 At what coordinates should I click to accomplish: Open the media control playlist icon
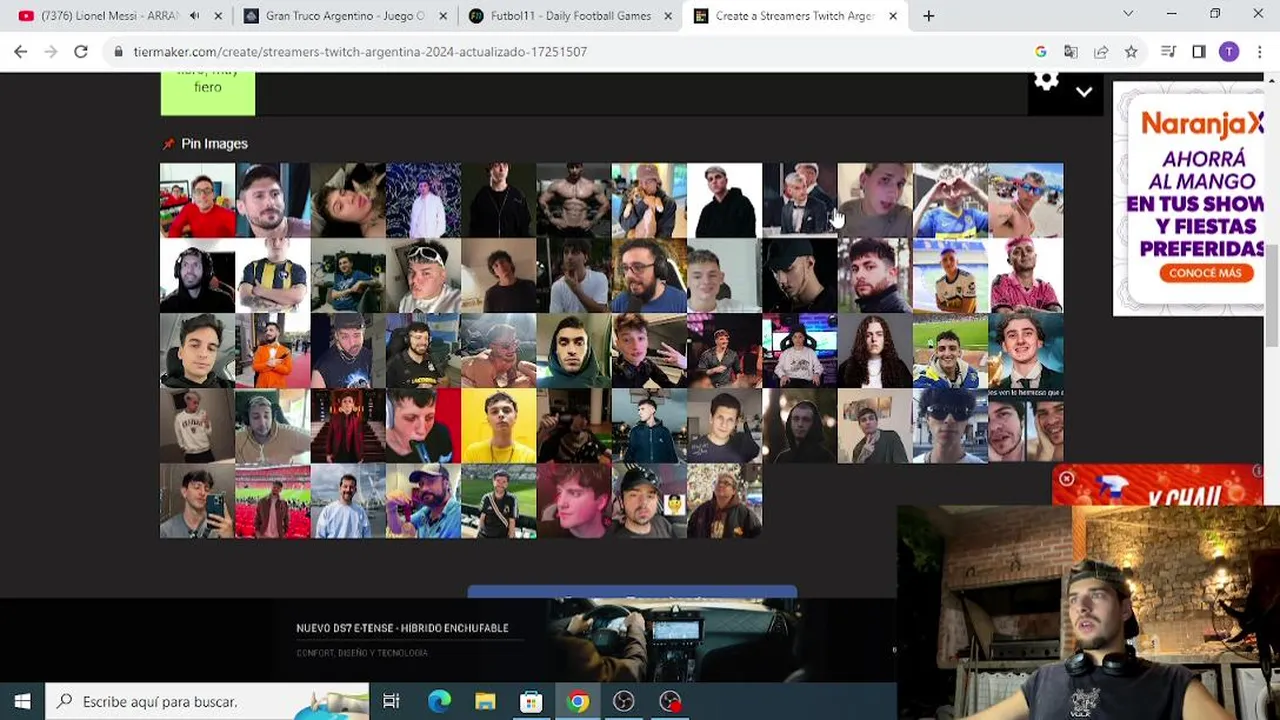(1168, 52)
